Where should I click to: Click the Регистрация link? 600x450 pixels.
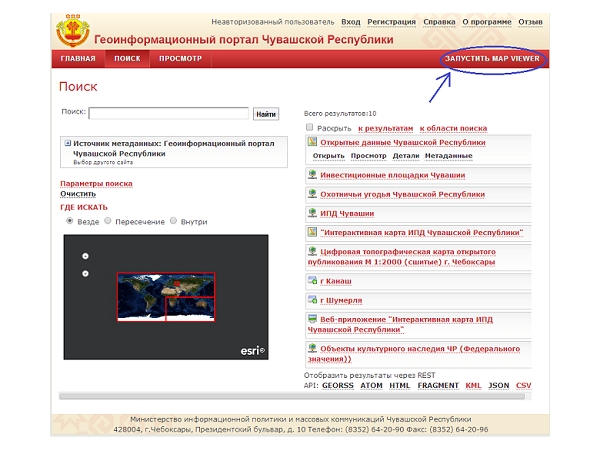click(x=391, y=22)
